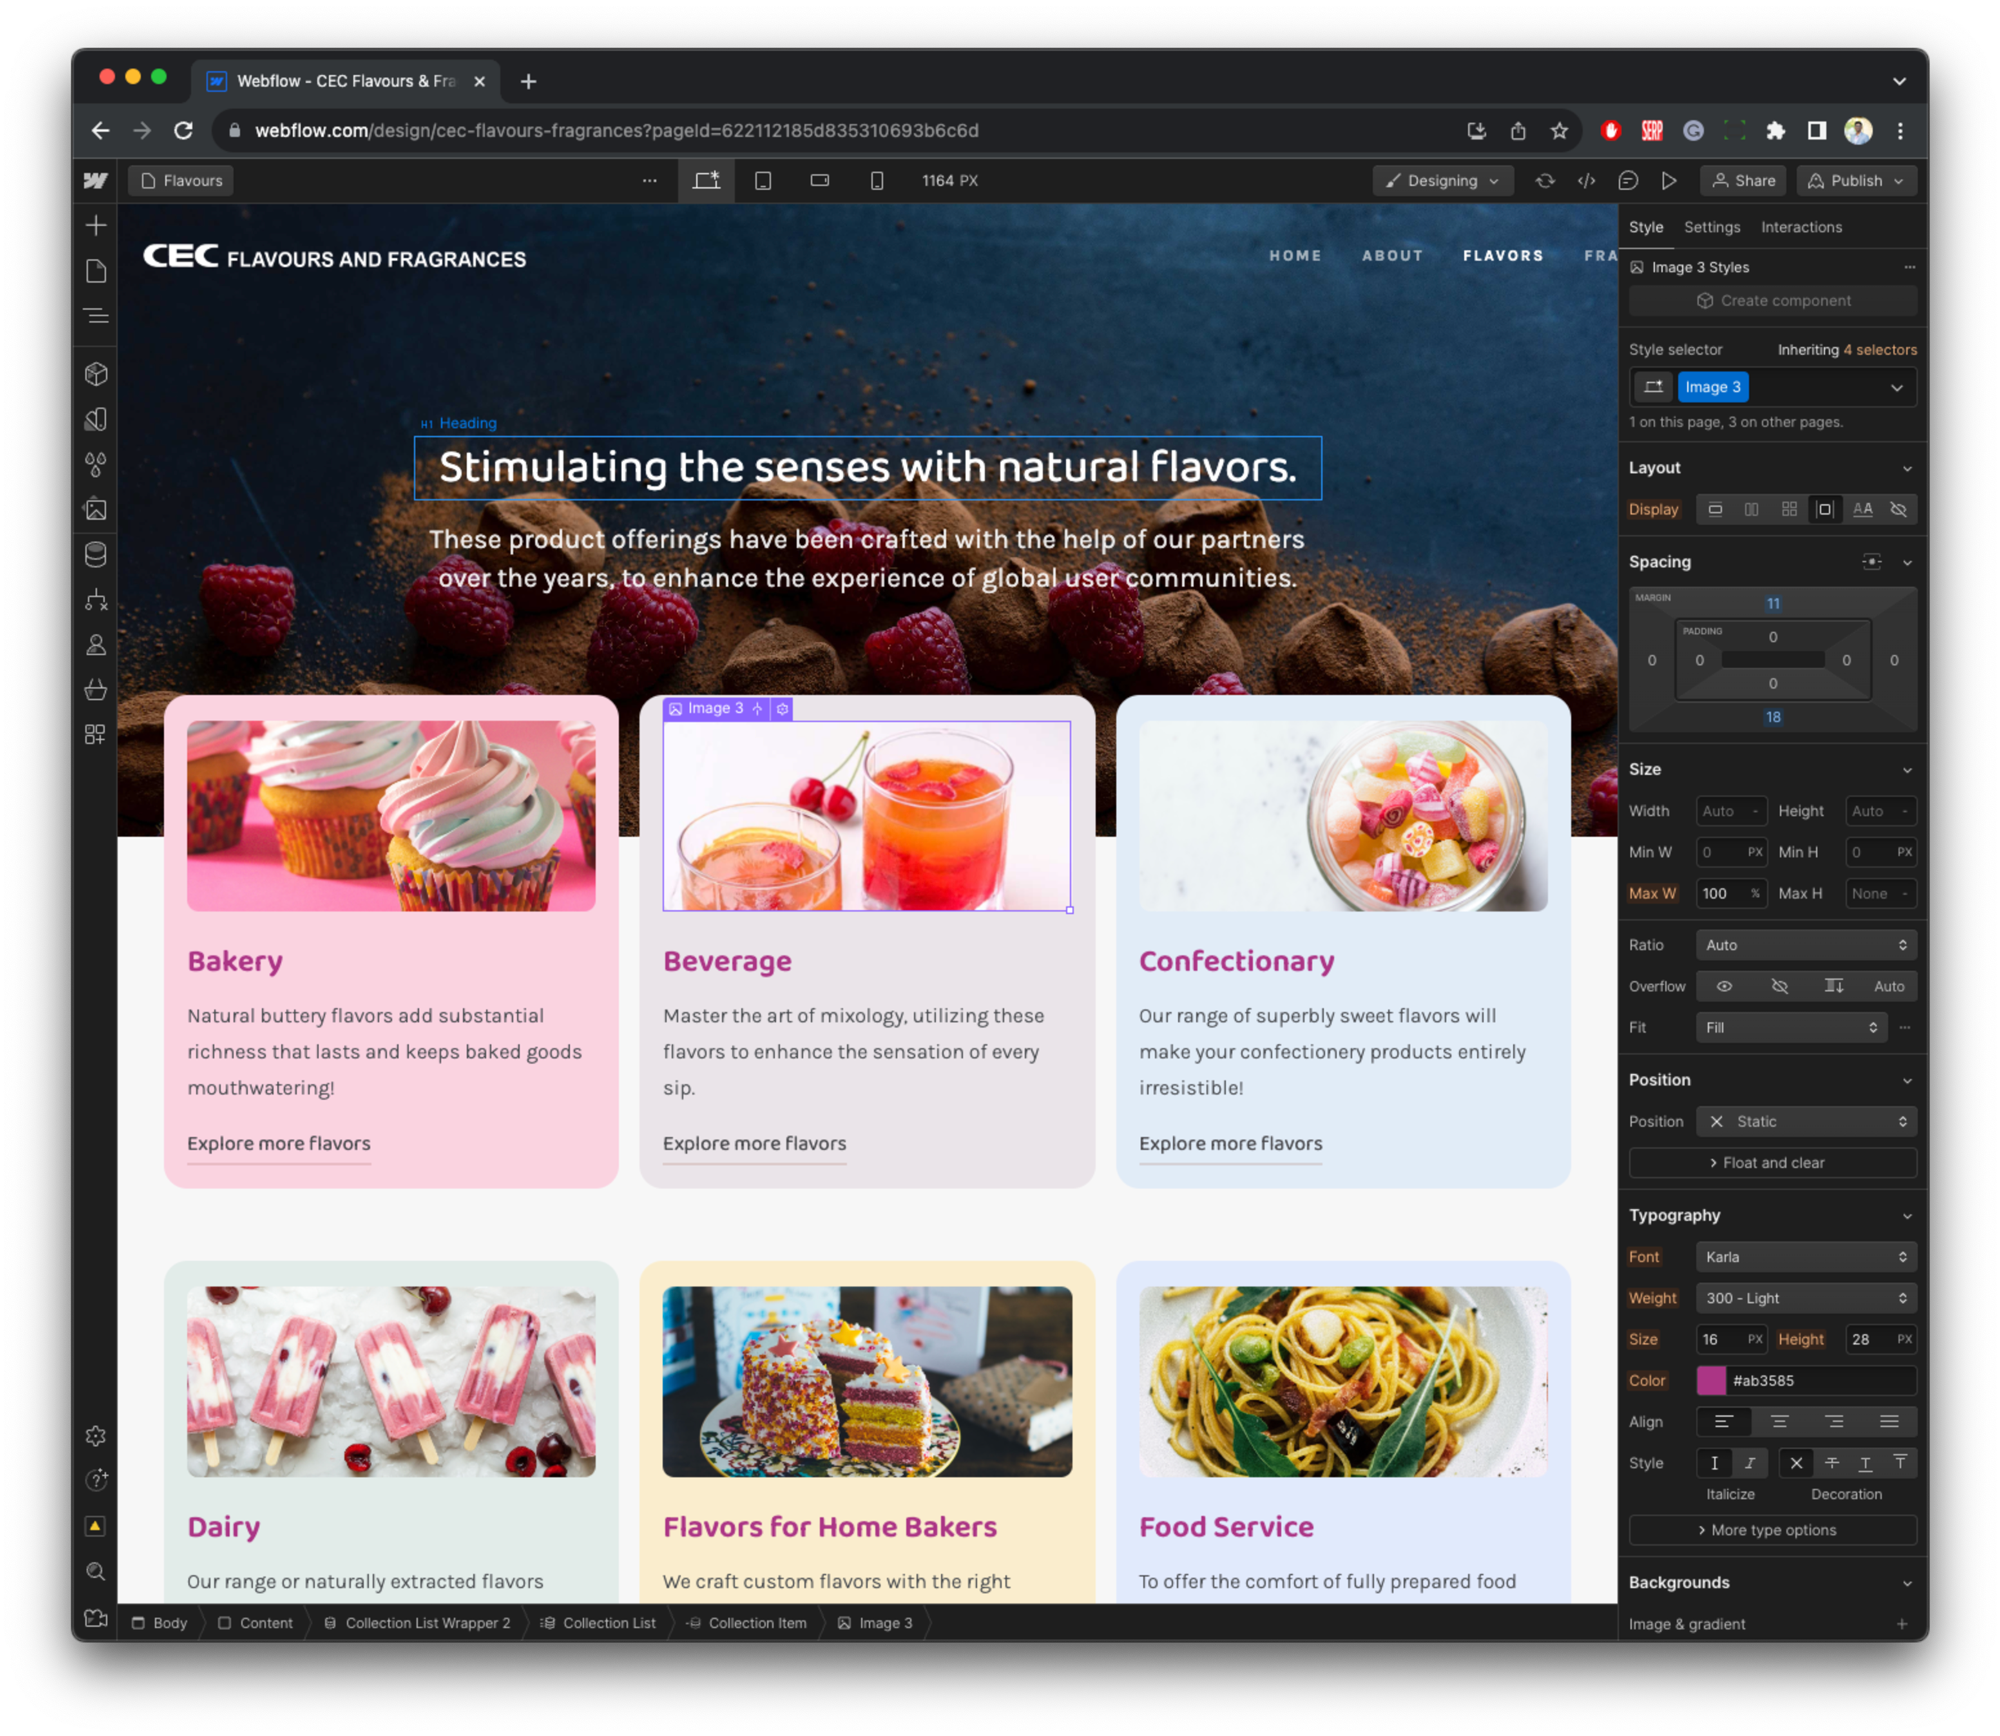2000x1736 pixels.
Task: Click the ABOUT nav link
Action: click(1392, 257)
